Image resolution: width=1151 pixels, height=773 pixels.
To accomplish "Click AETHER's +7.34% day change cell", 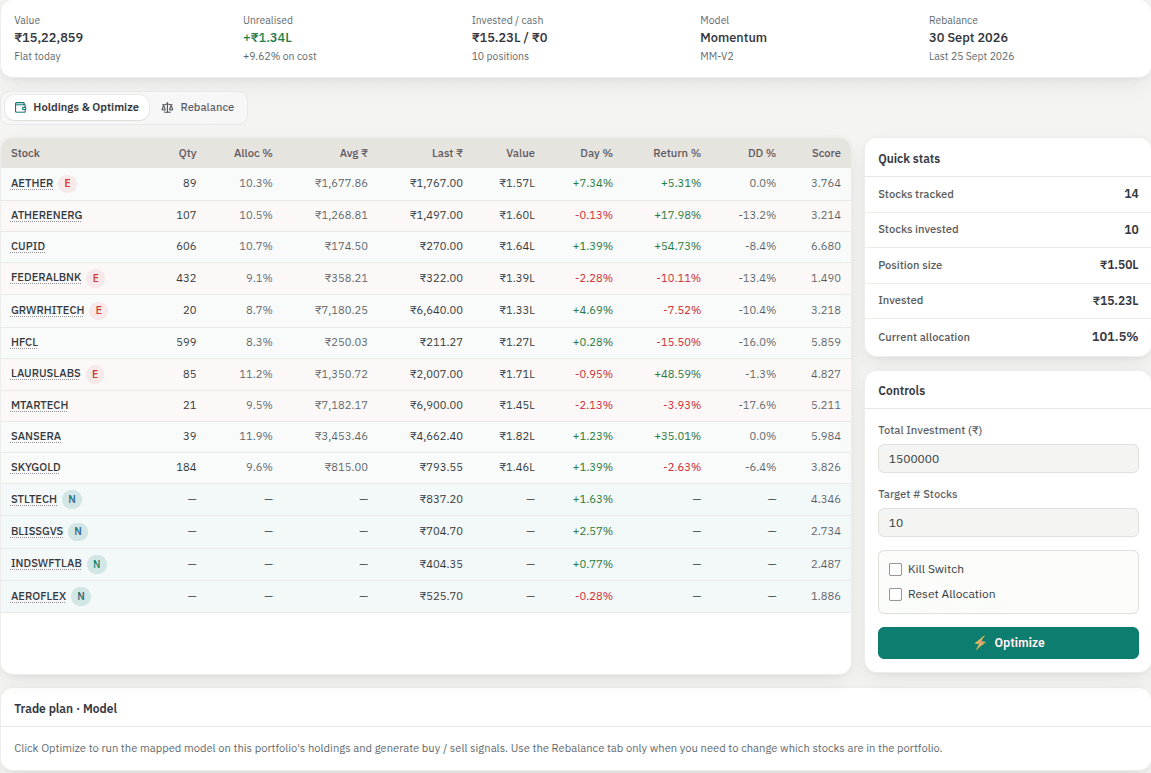I will tap(592, 184).
